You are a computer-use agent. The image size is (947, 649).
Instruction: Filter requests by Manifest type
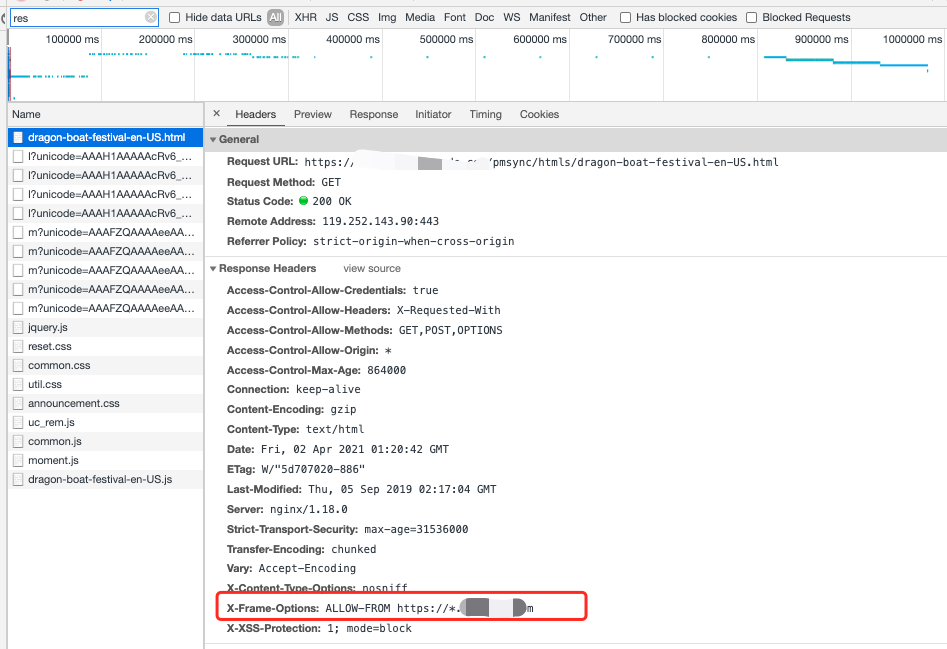click(550, 18)
